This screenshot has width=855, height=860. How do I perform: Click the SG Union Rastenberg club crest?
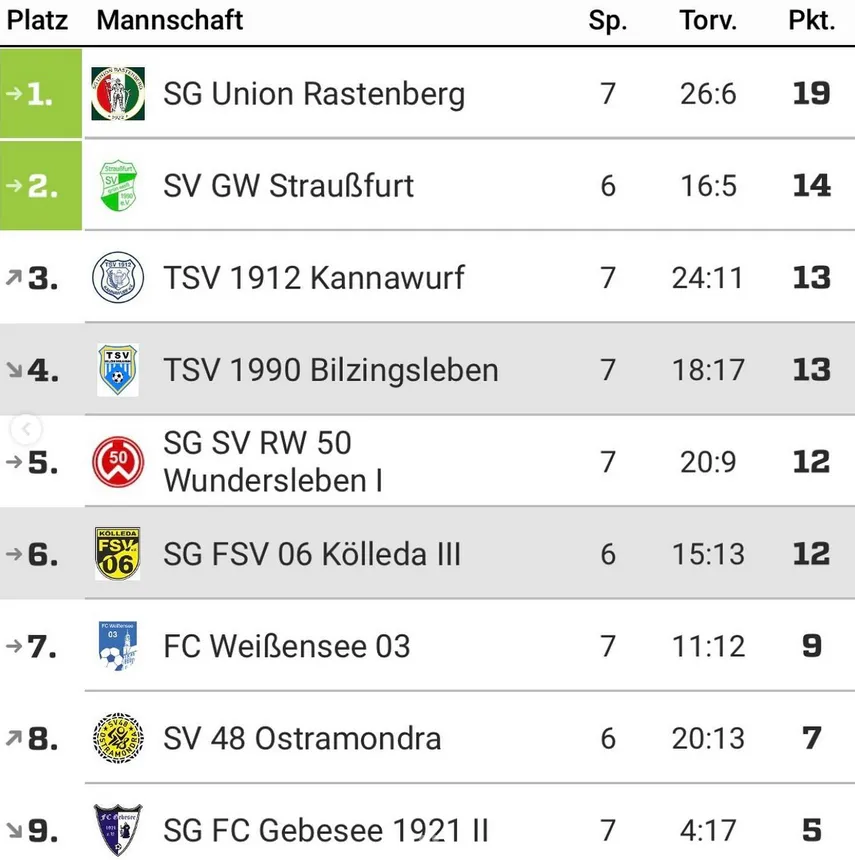click(x=118, y=94)
